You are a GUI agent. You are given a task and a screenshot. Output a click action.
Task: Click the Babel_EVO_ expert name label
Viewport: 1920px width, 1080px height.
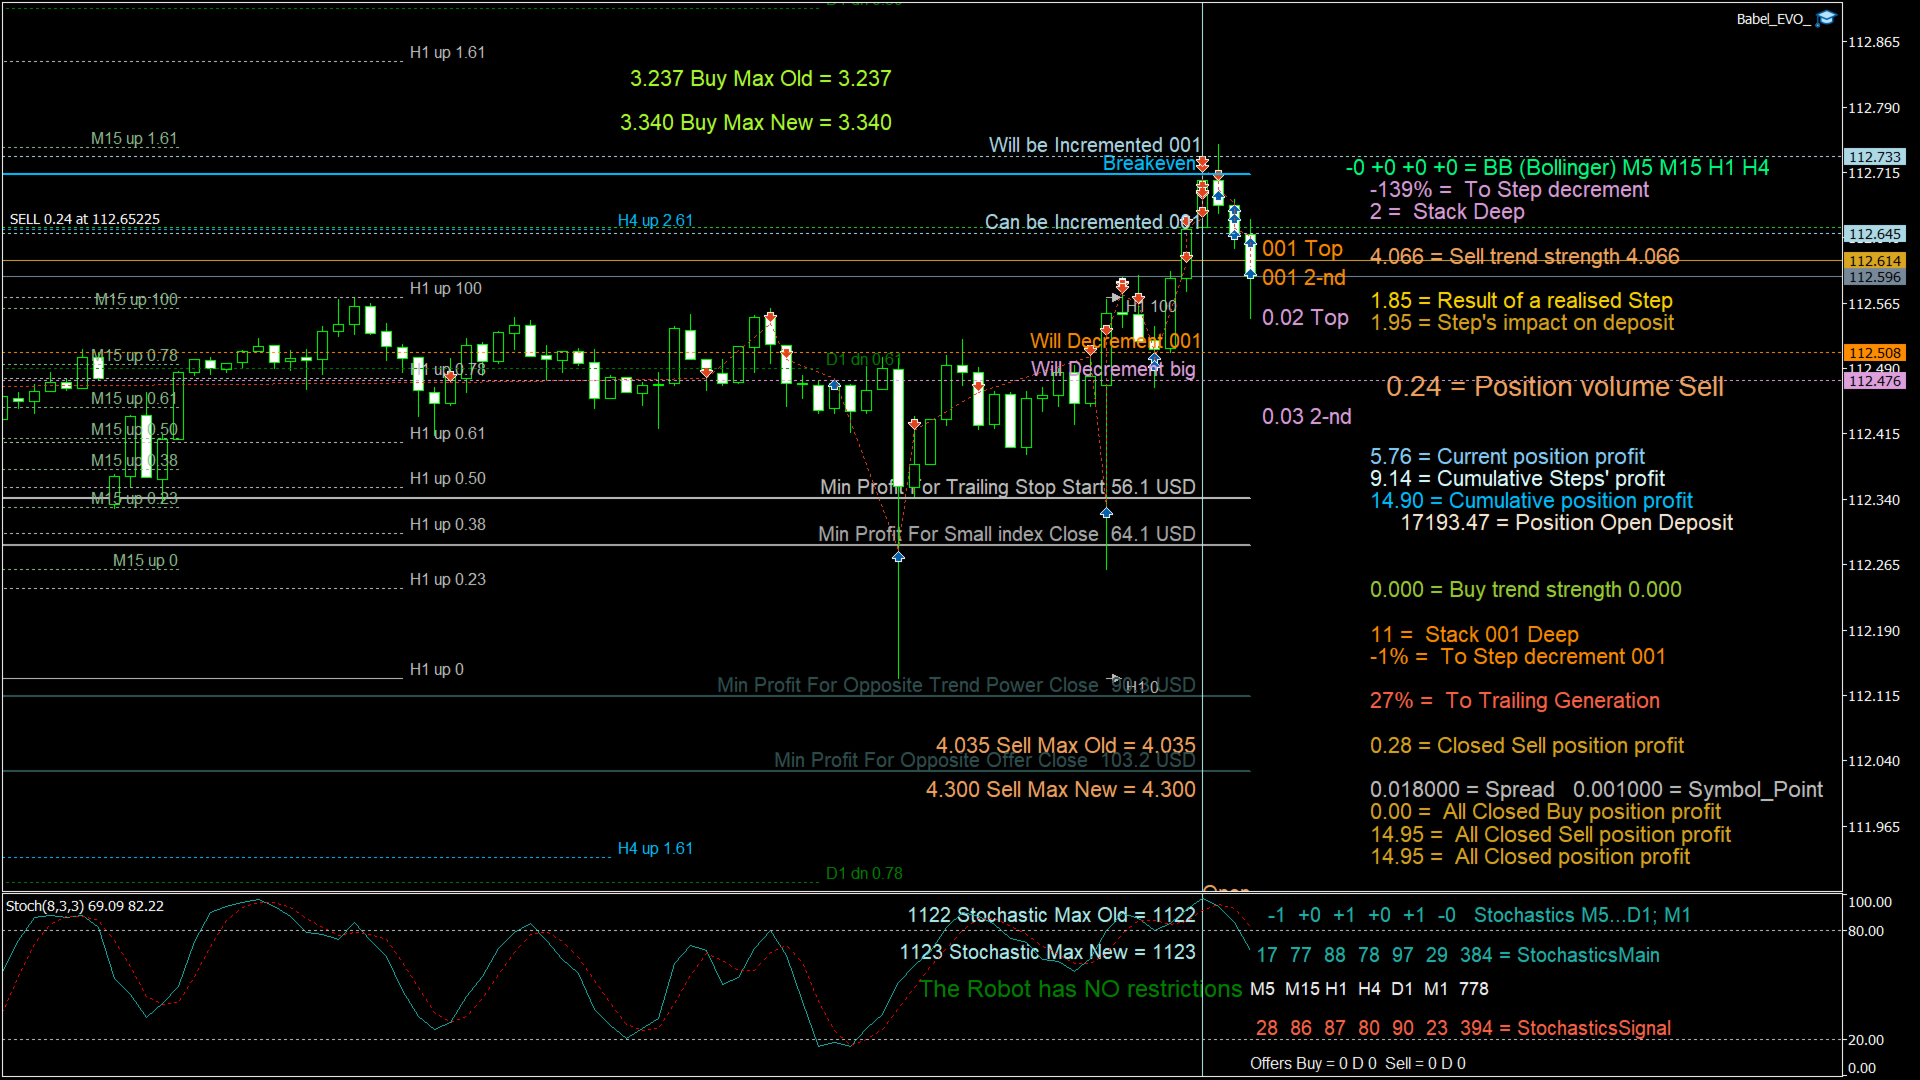click(1774, 19)
